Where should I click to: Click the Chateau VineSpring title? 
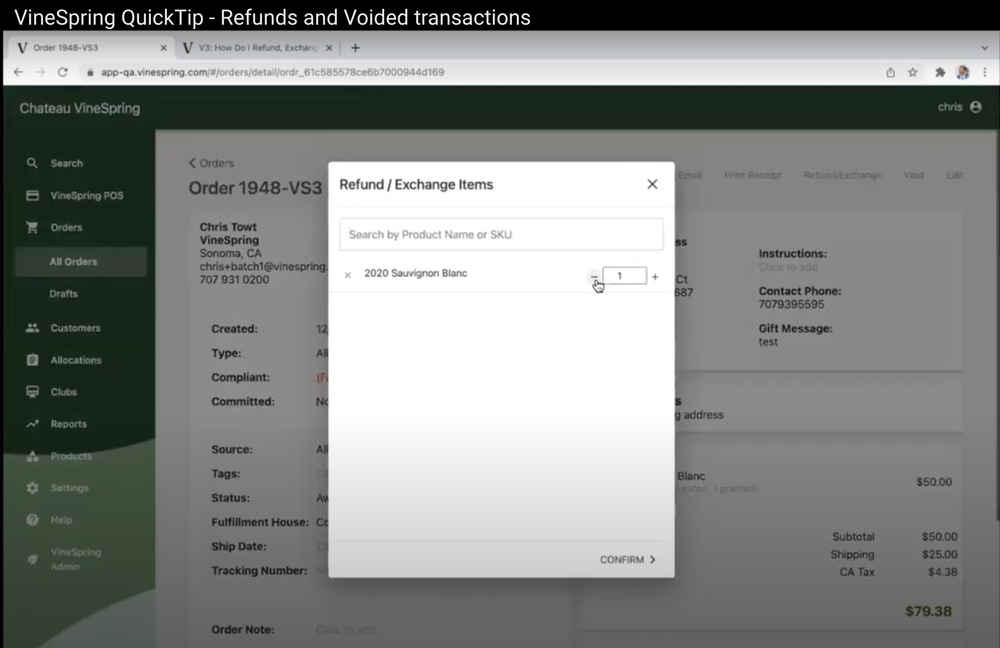80,108
